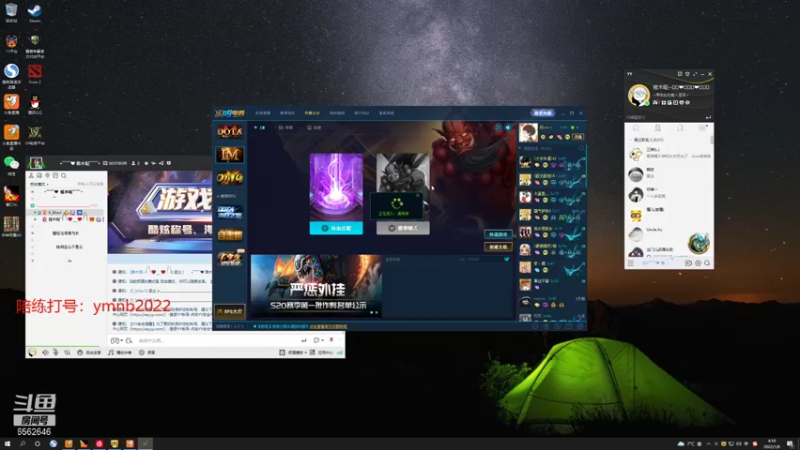
Task: Click the send arrow in YY channel chat input
Action: pos(304,340)
